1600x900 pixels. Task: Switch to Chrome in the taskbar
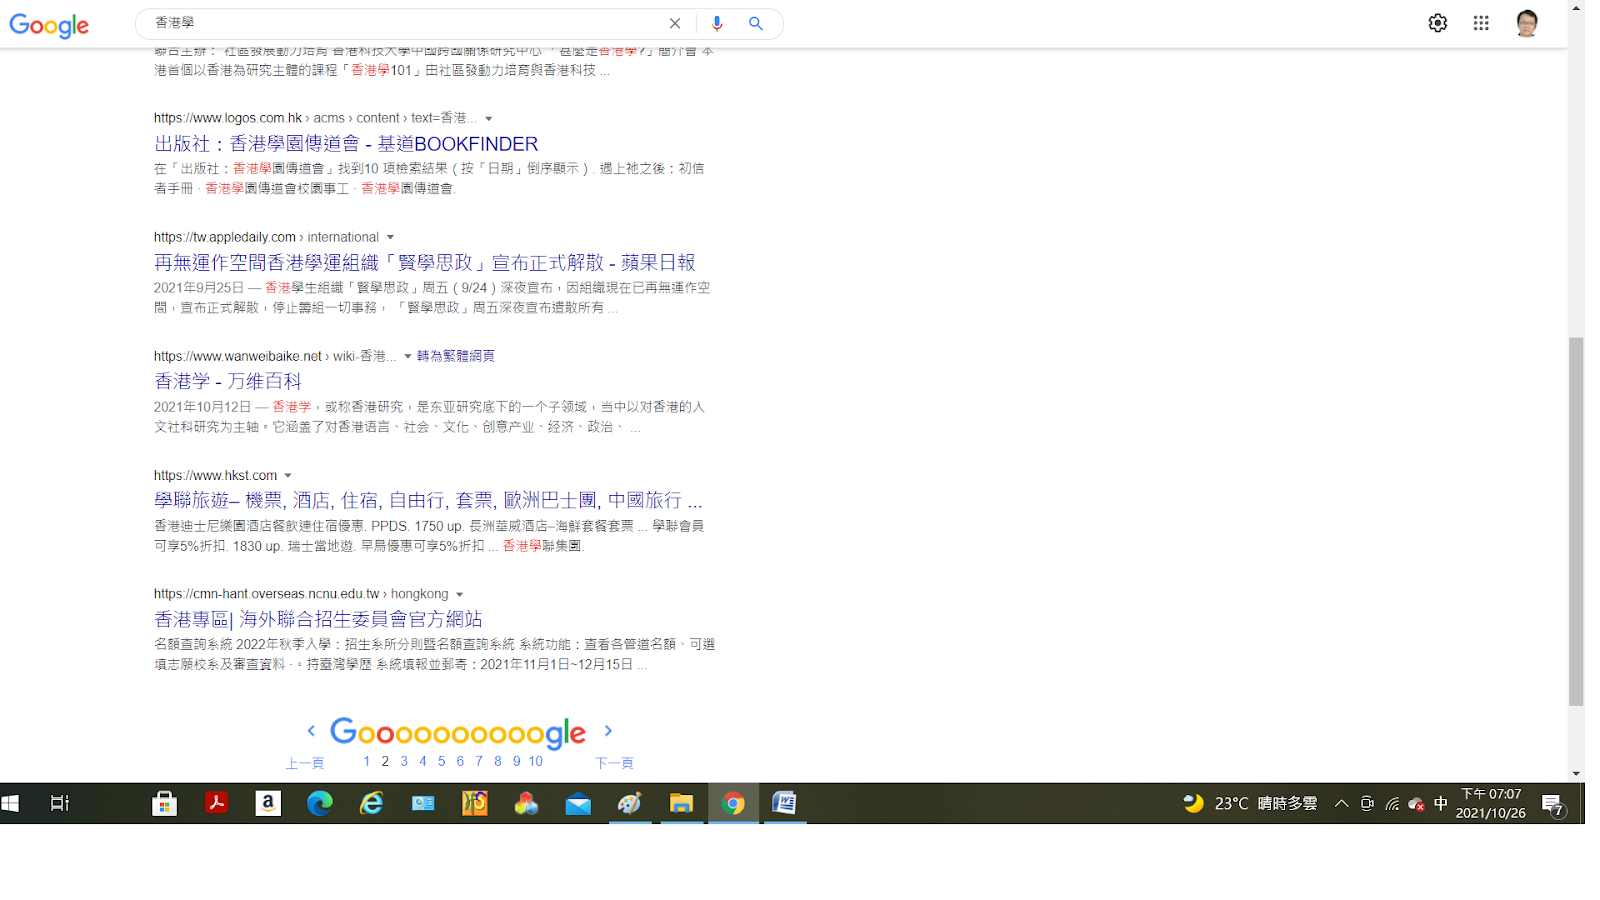(733, 803)
